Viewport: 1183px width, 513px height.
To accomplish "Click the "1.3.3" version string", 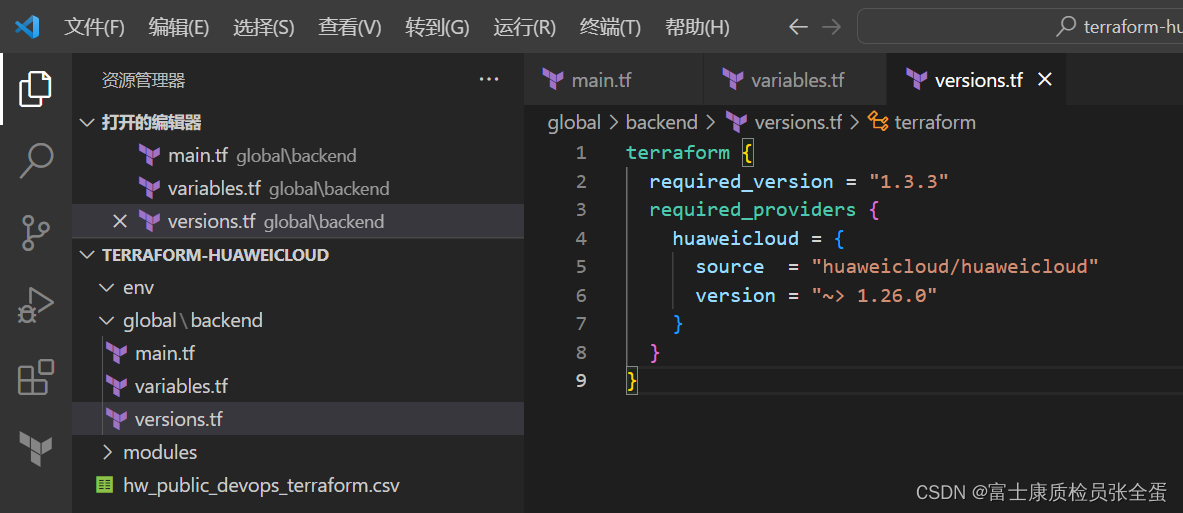I will coord(908,182).
